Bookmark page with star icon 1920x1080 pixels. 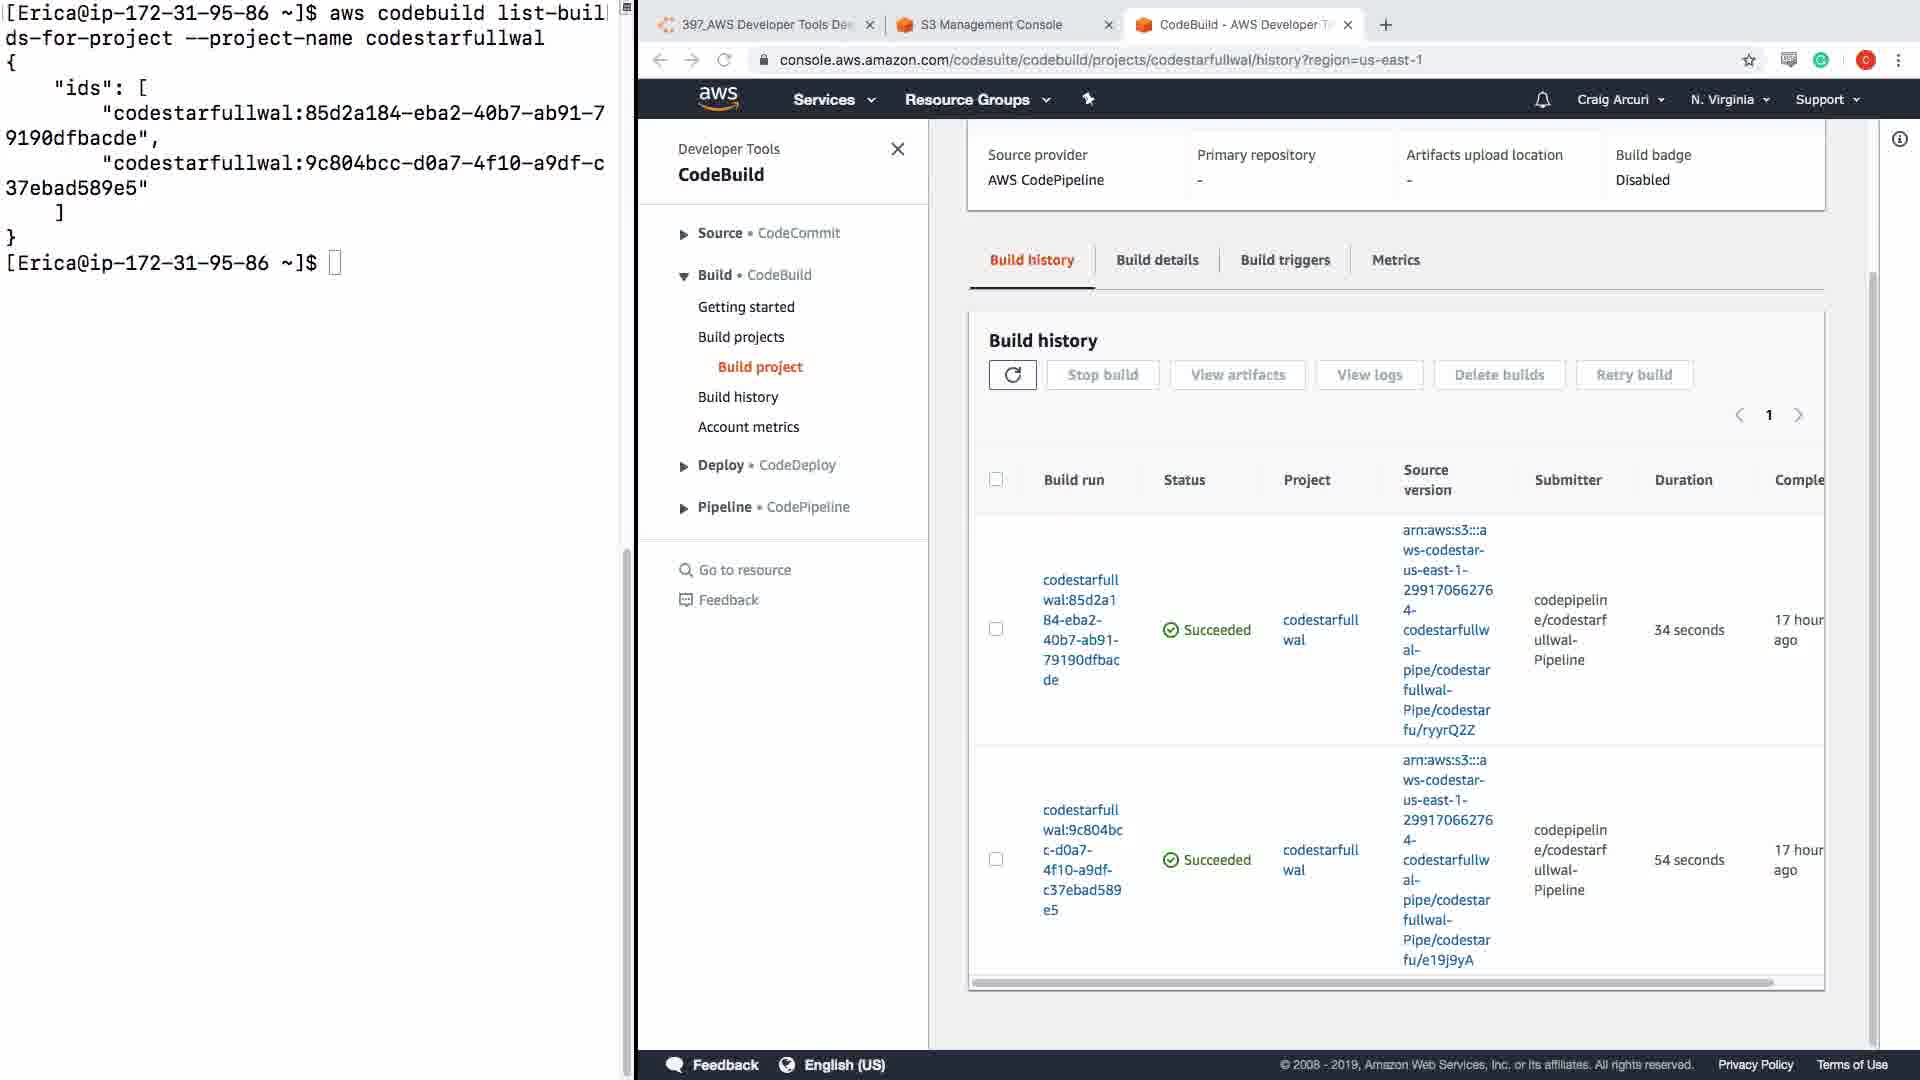[x=1748, y=60]
